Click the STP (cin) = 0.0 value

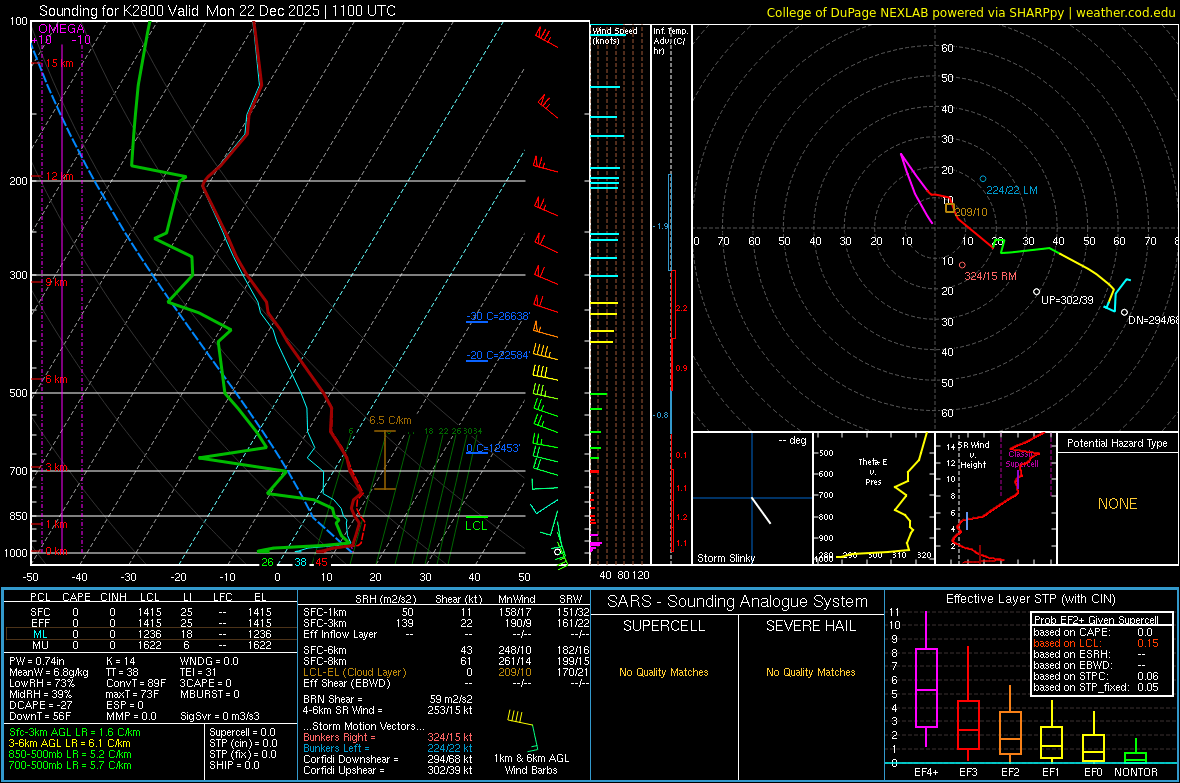243,743
